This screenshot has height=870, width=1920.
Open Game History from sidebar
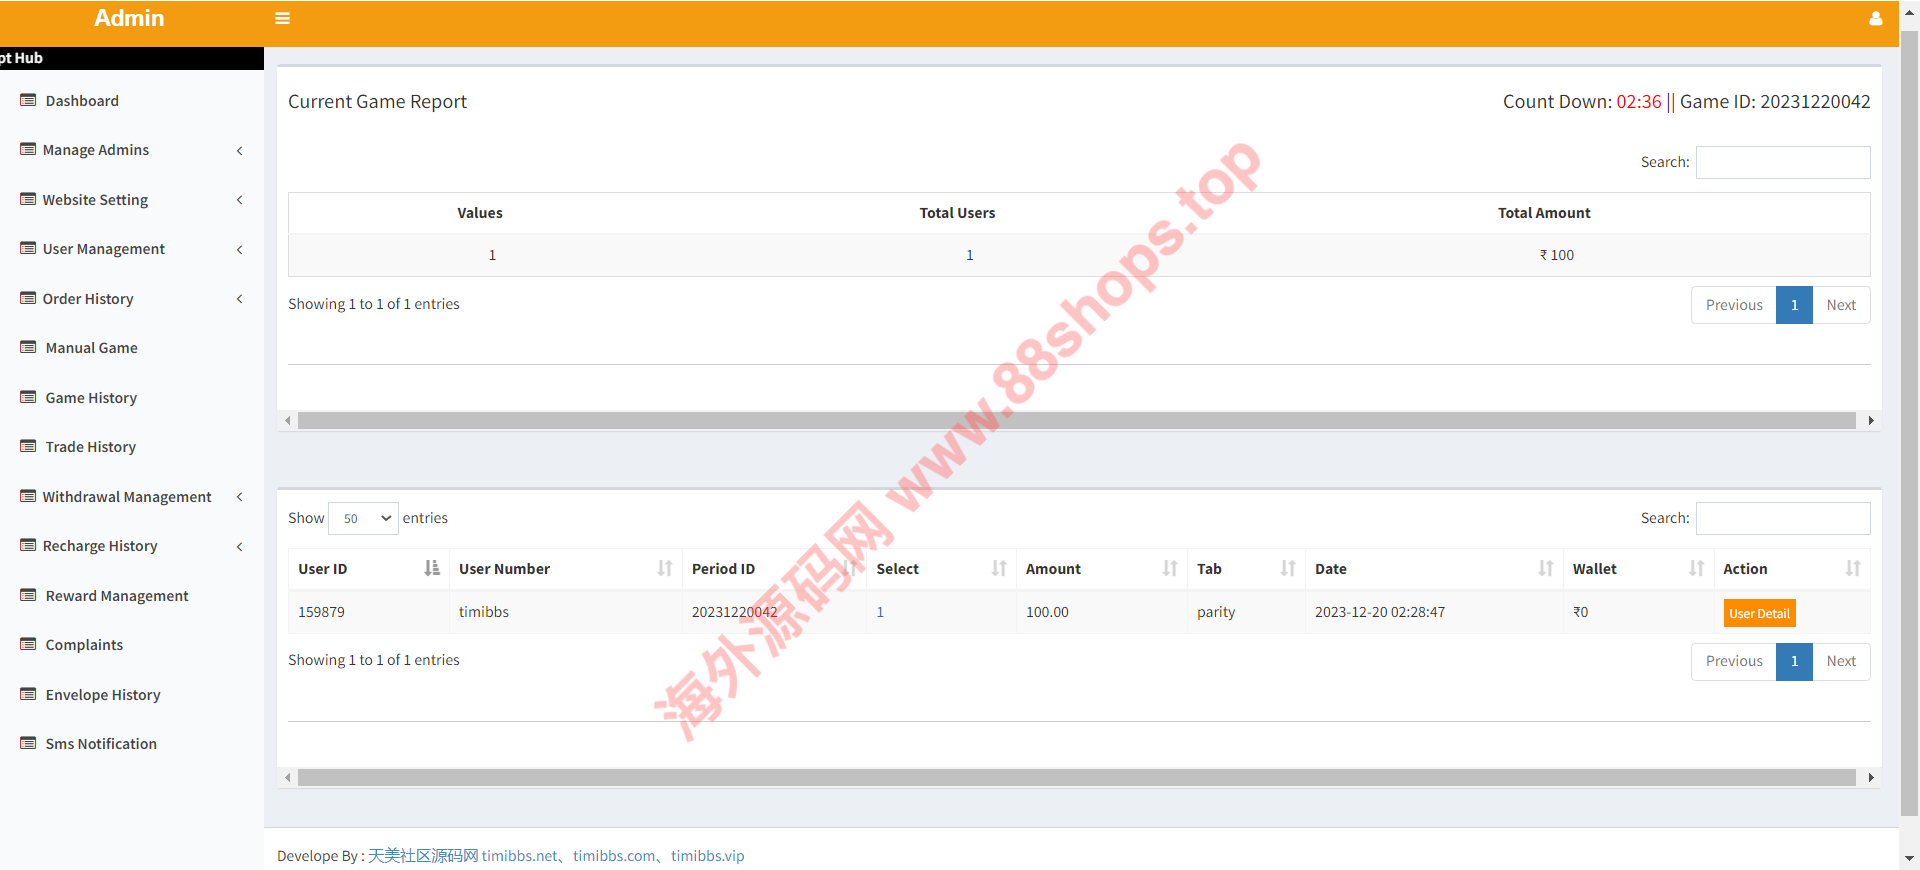tap(91, 398)
